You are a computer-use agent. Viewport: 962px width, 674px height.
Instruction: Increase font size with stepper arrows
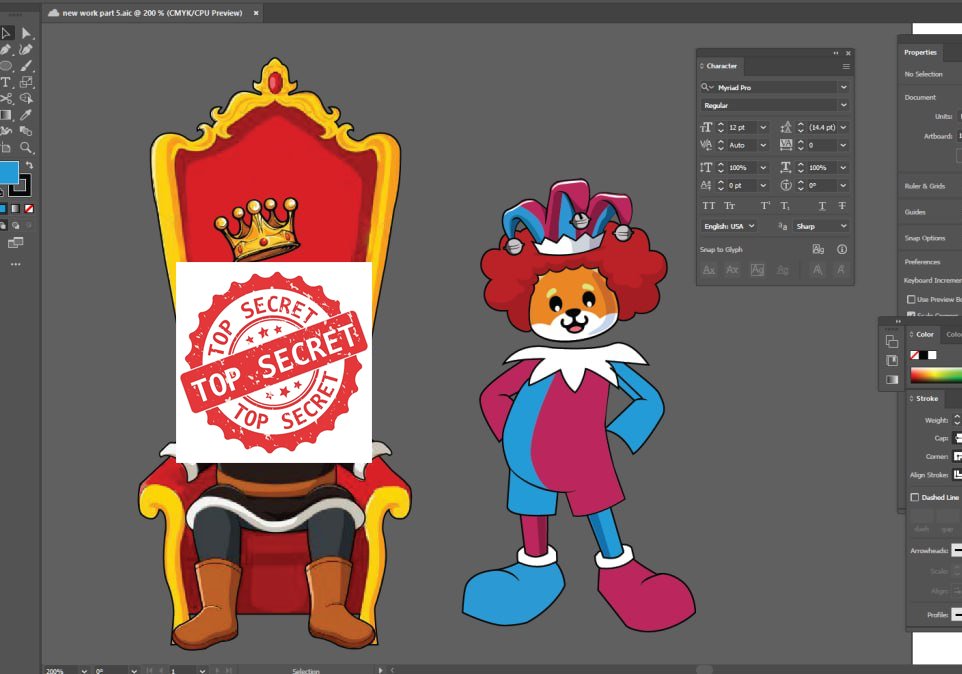(x=721, y=124)
